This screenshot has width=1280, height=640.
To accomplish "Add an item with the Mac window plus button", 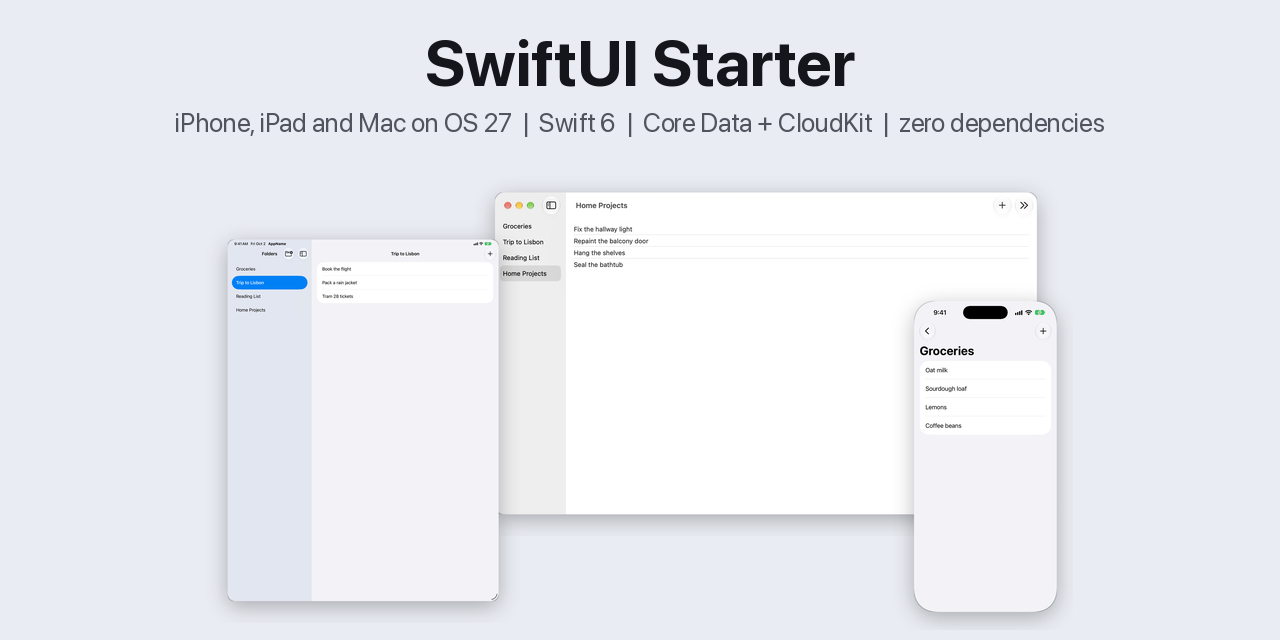I will point(1002,205).
